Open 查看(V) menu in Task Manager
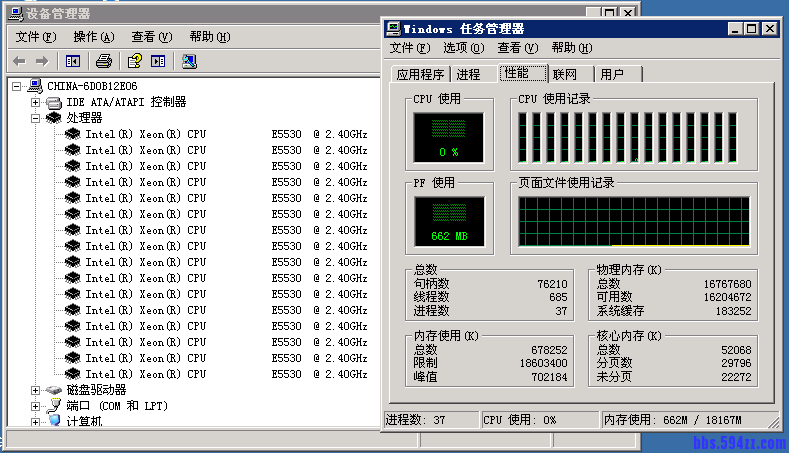The height and width of the screenshot is (453, 789). [518, 48]
